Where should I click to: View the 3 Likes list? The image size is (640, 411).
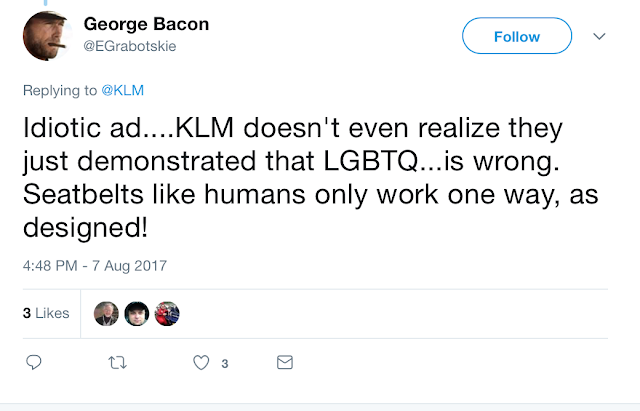pos(46,313)
